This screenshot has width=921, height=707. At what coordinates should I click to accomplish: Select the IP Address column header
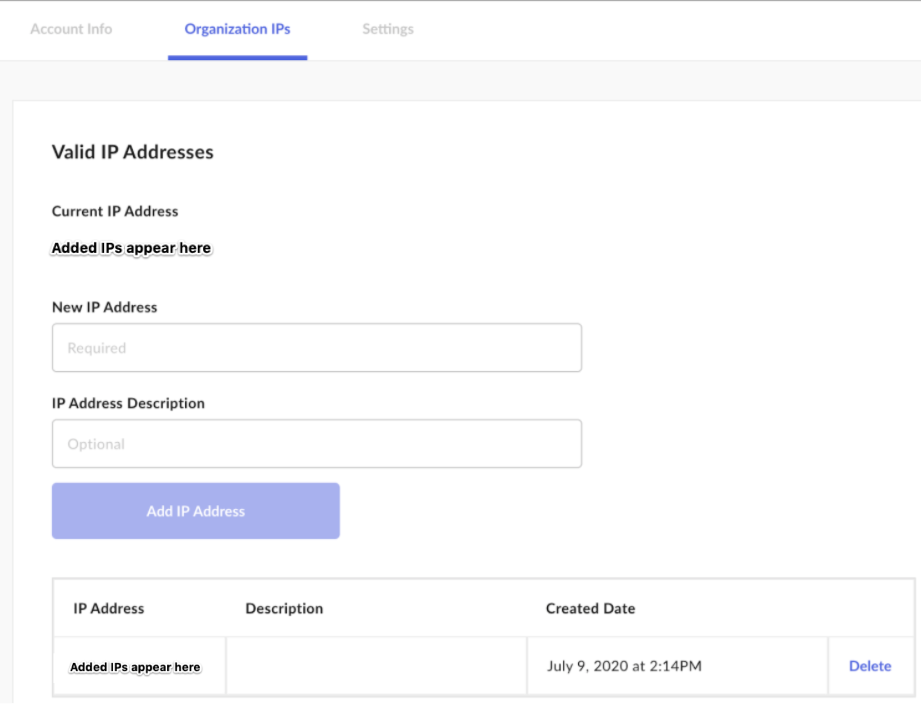109,608
